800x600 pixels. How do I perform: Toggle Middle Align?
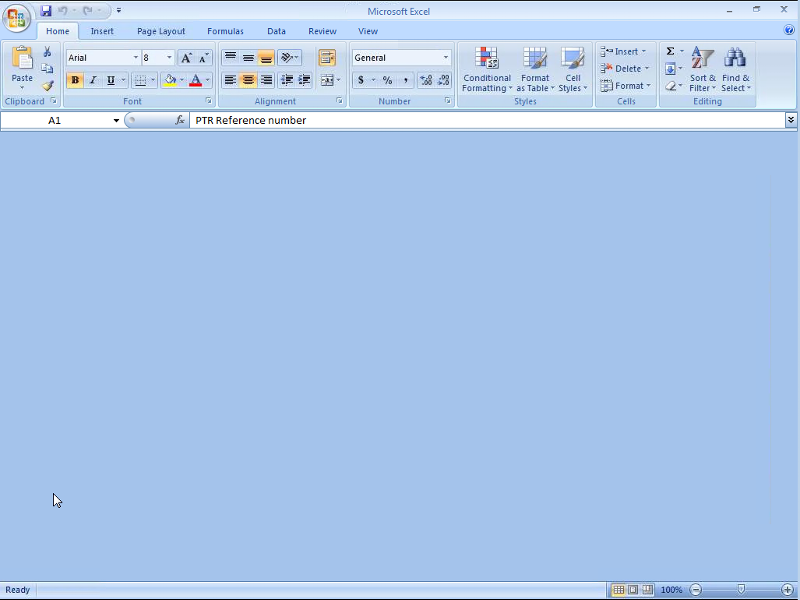248,57
